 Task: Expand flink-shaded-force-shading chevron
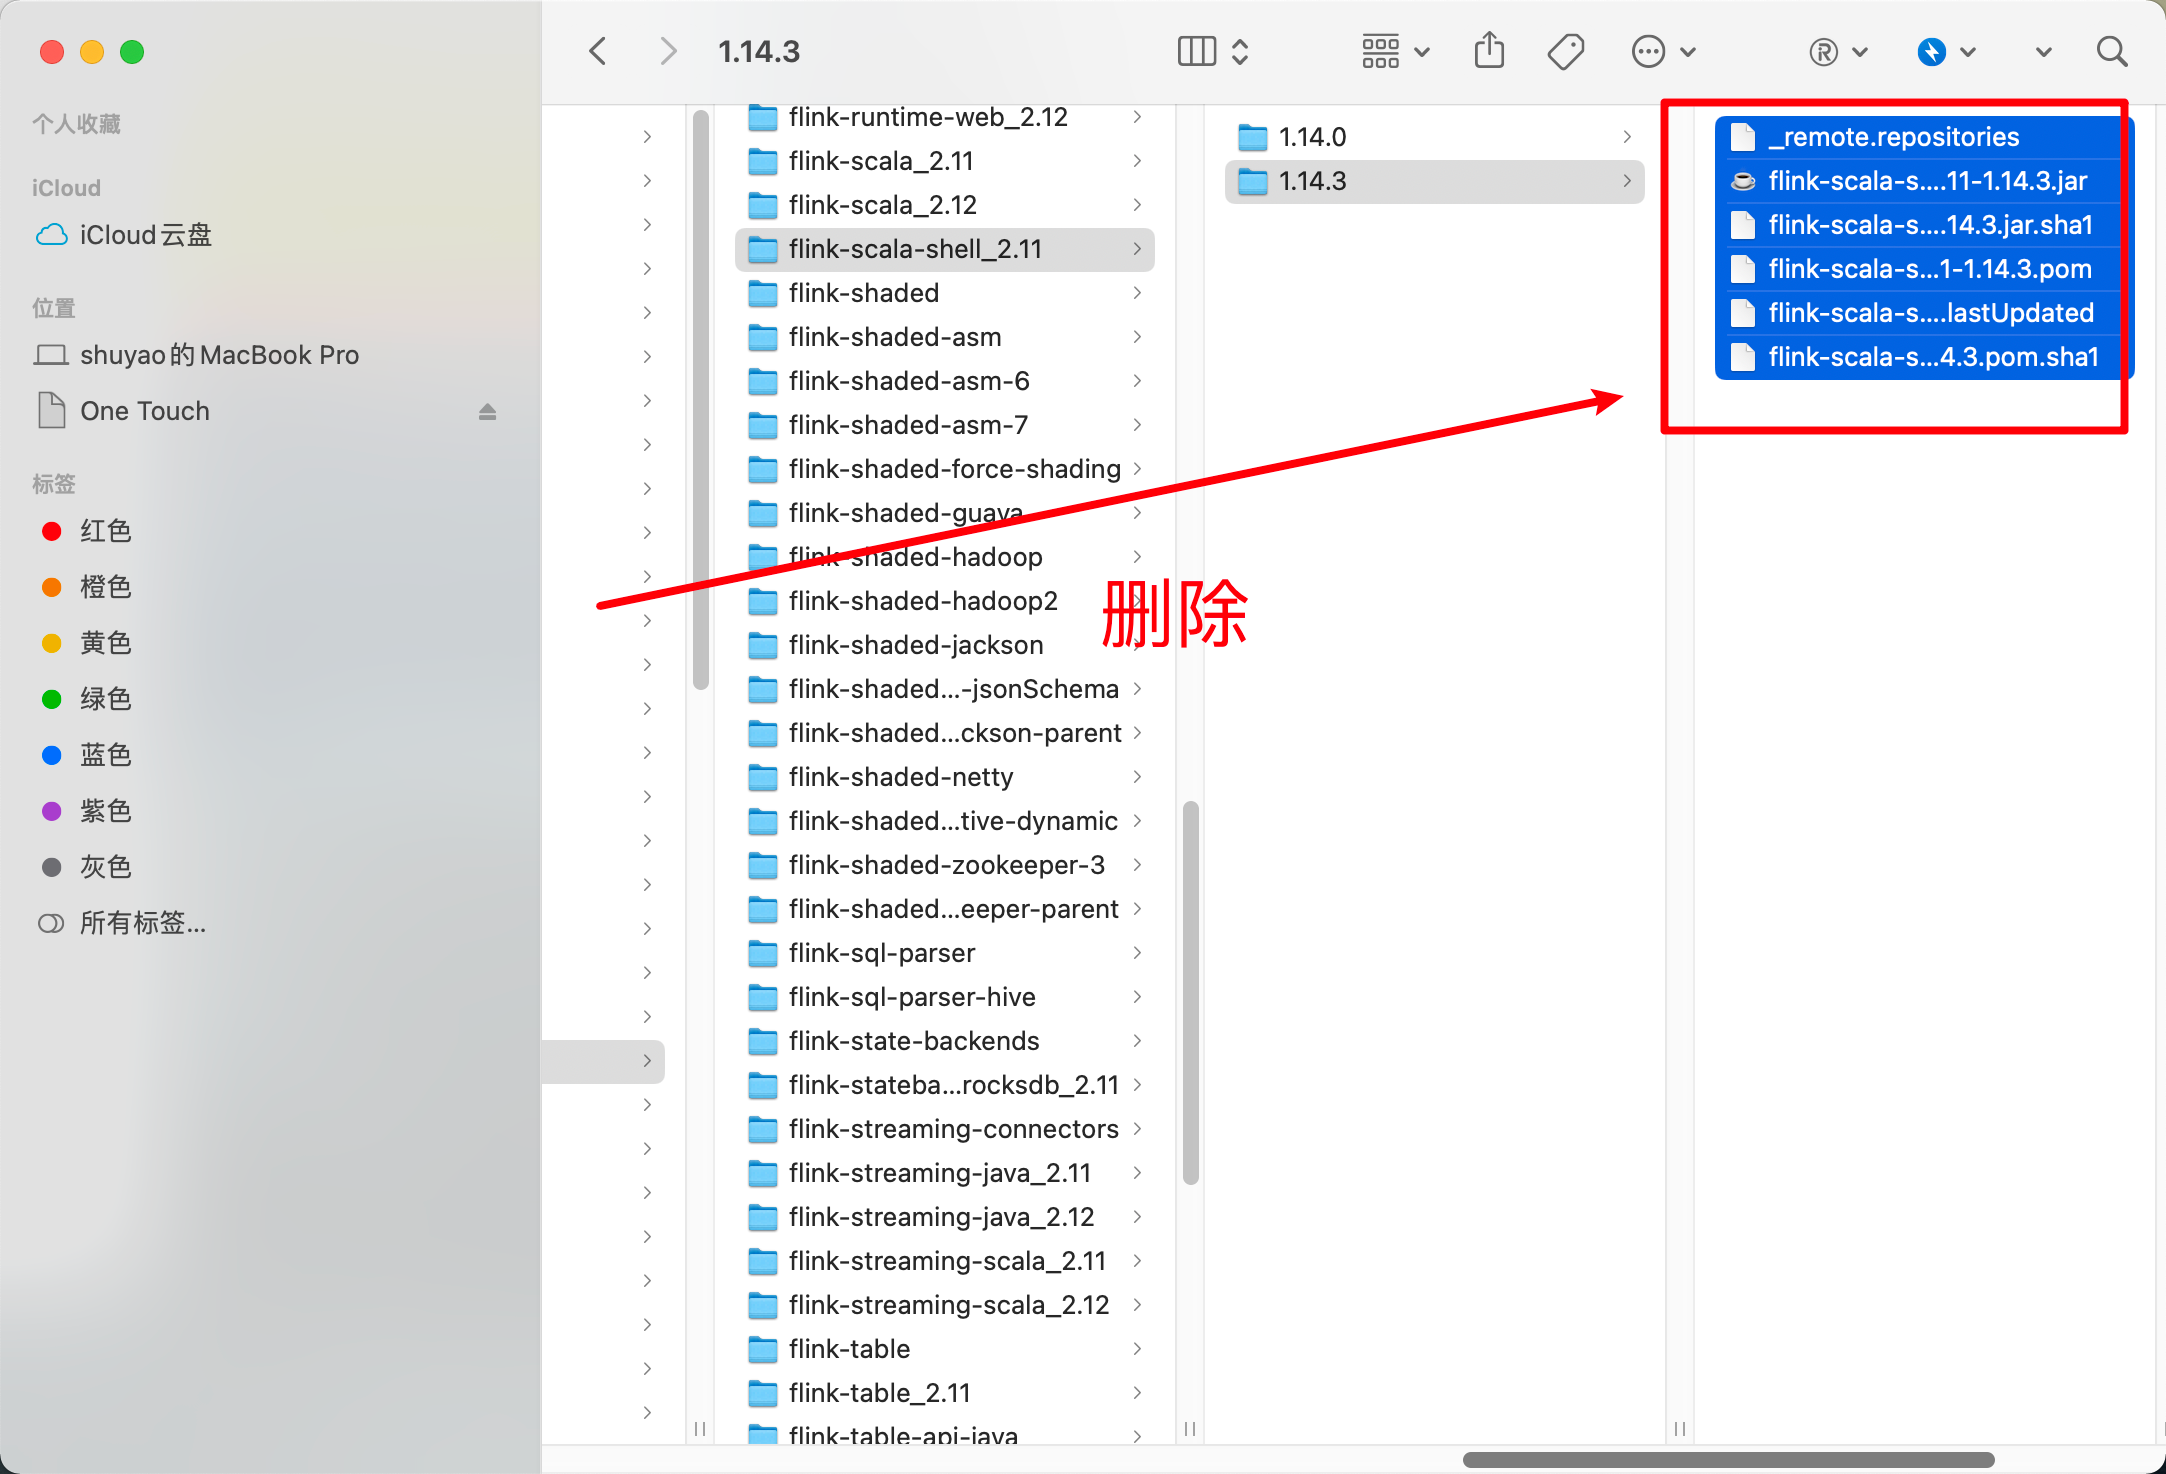pyautogui.click(x=1137, y=469)
